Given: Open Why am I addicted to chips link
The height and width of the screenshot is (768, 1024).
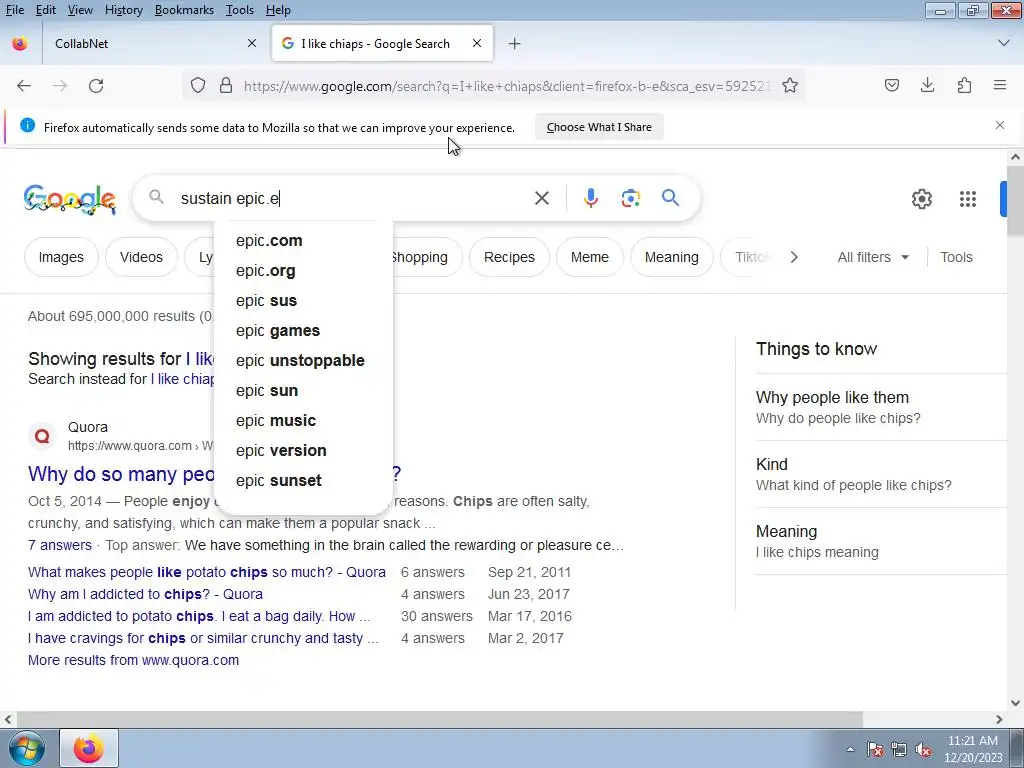Looking at the screenshot, I should [145, 594].
